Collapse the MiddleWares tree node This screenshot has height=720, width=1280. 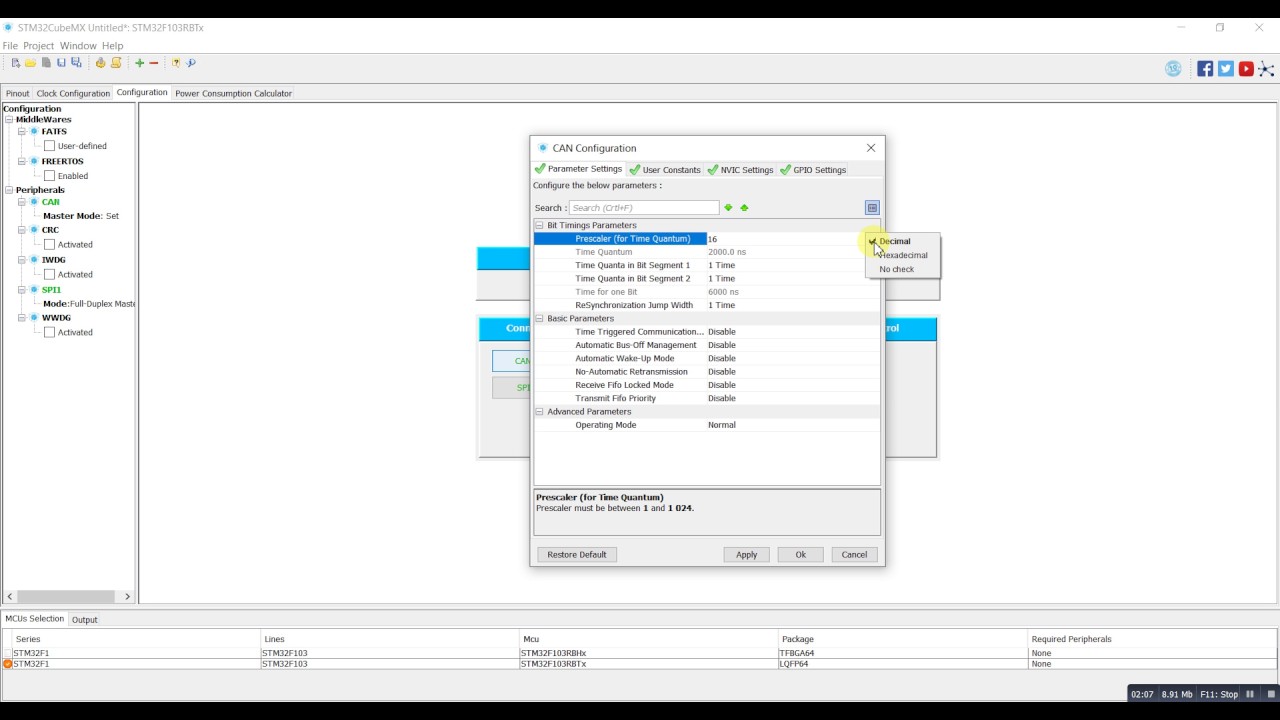tap(9, 120)
